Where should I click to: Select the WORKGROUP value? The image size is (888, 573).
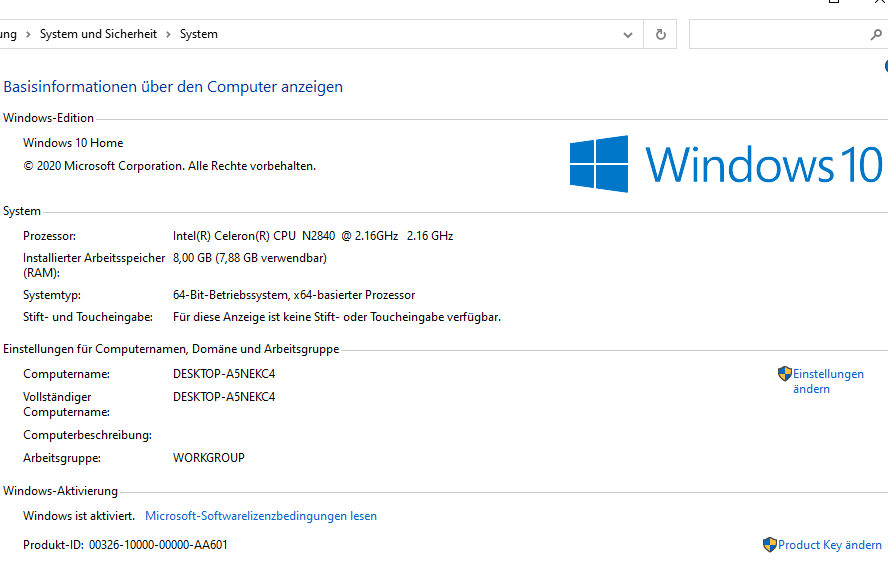tap(209, 457)
